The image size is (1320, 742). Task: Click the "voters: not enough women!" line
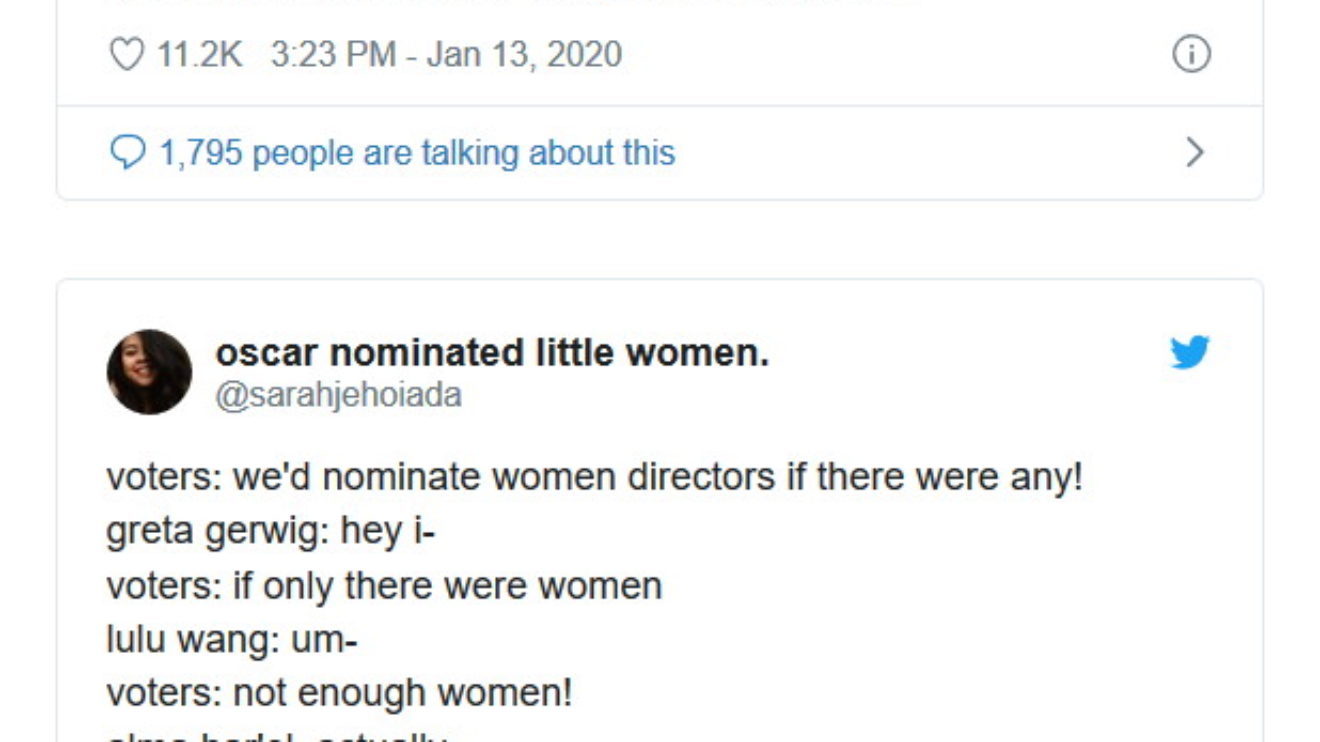point(339,692)
